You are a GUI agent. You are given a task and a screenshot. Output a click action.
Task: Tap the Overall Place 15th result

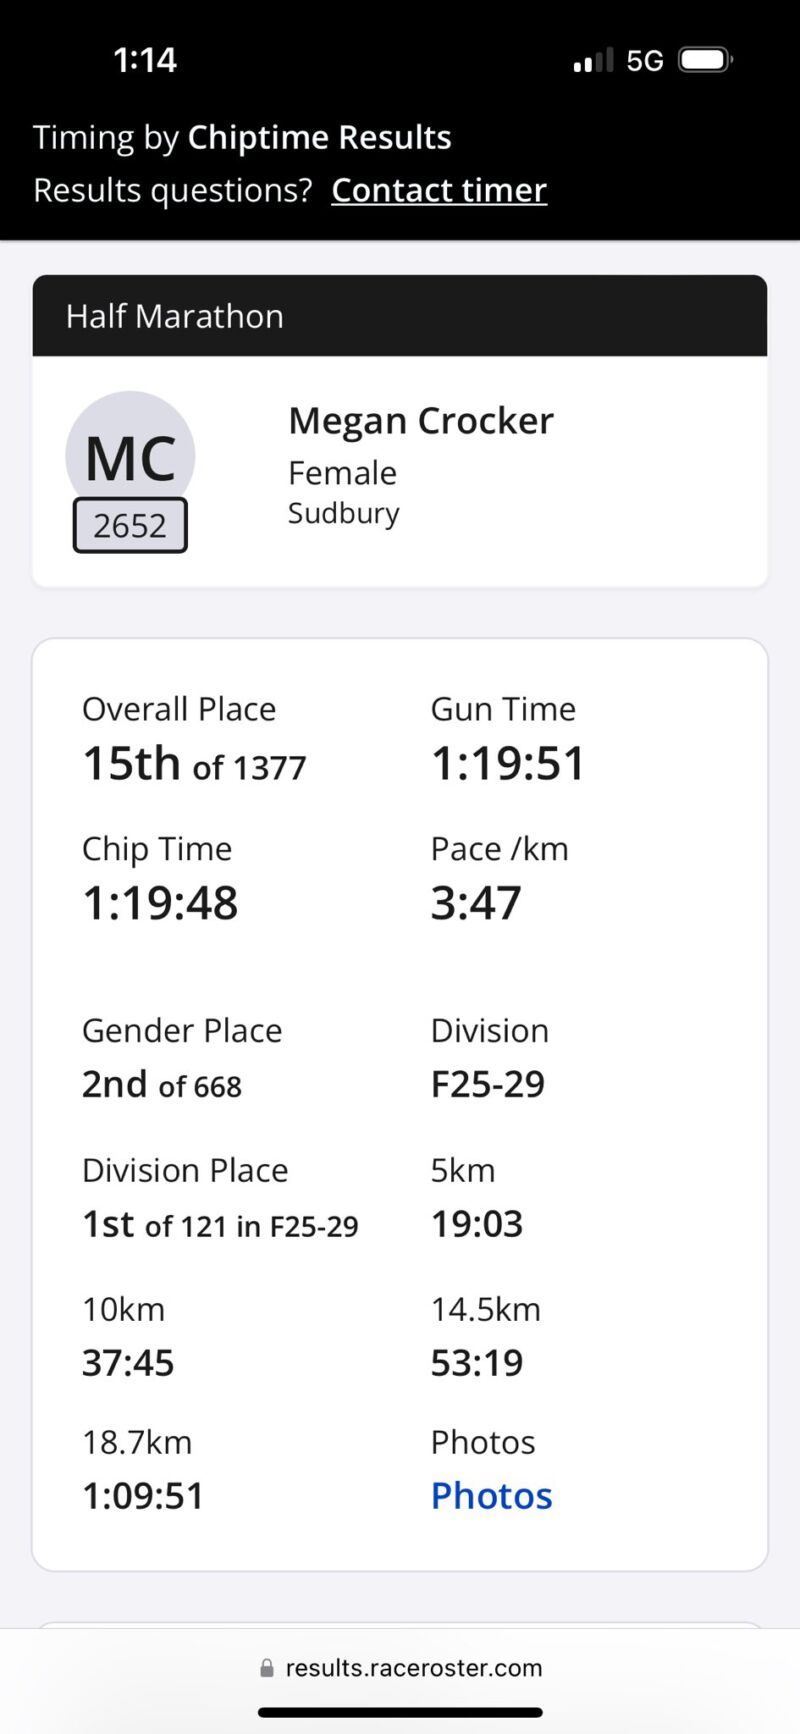point(194,764)
